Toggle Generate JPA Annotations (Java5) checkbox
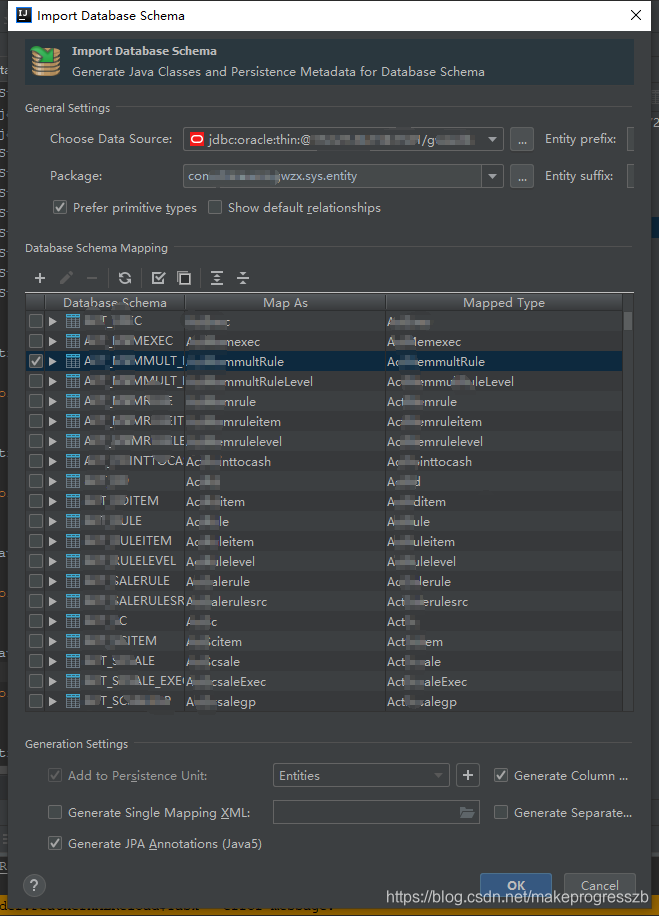The width and height of the screenshot is (659, 916). click(x=54, y=844)
